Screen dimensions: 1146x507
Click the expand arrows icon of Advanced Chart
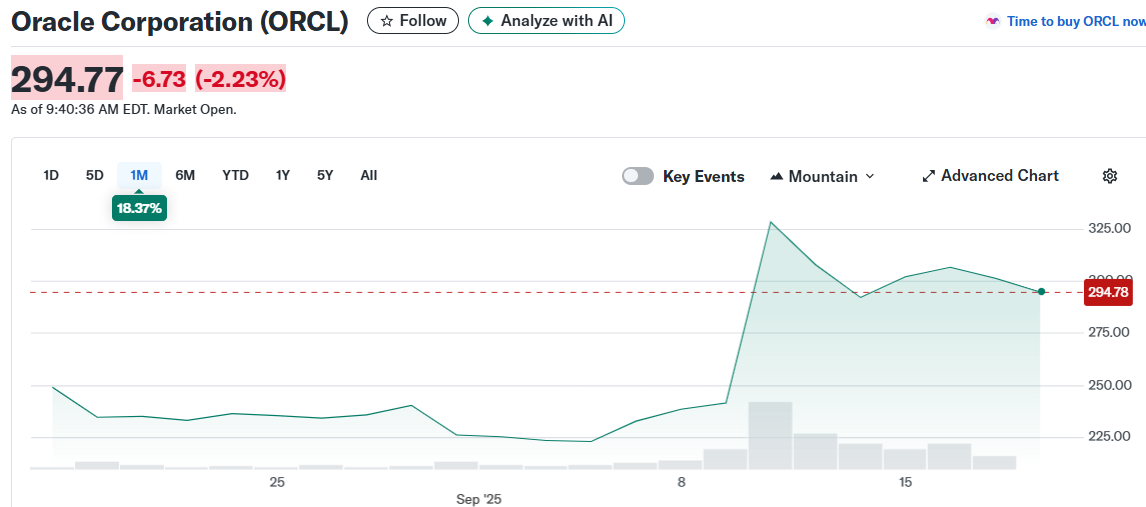click(x=929, y=176)
